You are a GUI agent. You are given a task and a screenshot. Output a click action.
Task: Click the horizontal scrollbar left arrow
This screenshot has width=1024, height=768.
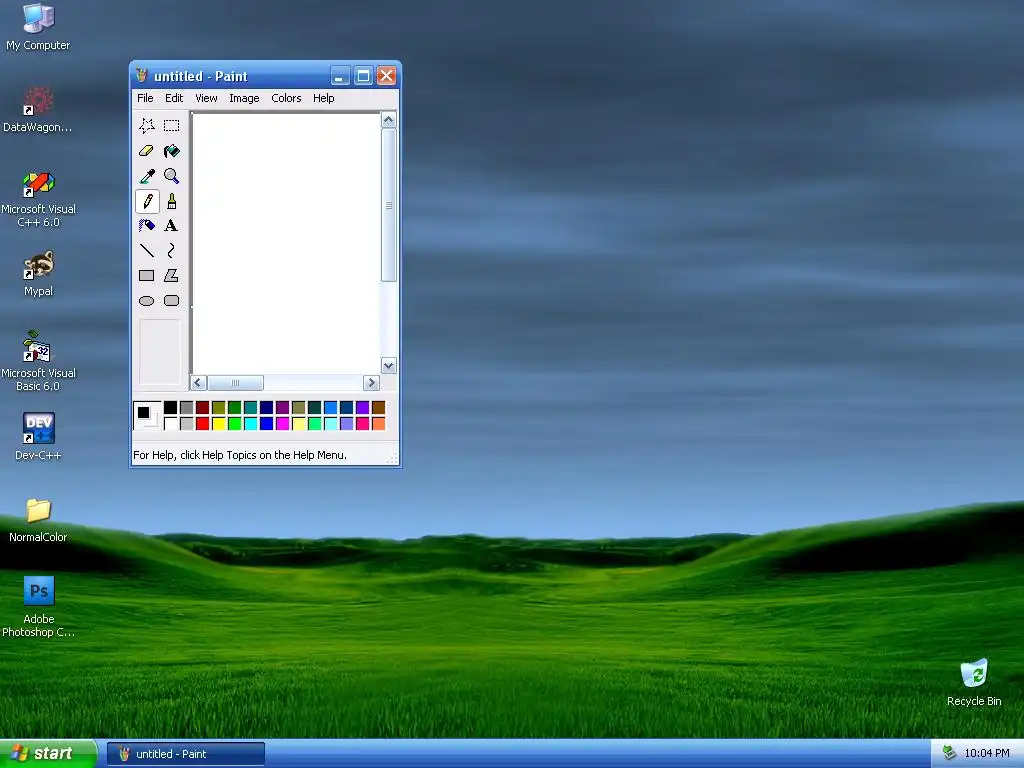[199, 383]
